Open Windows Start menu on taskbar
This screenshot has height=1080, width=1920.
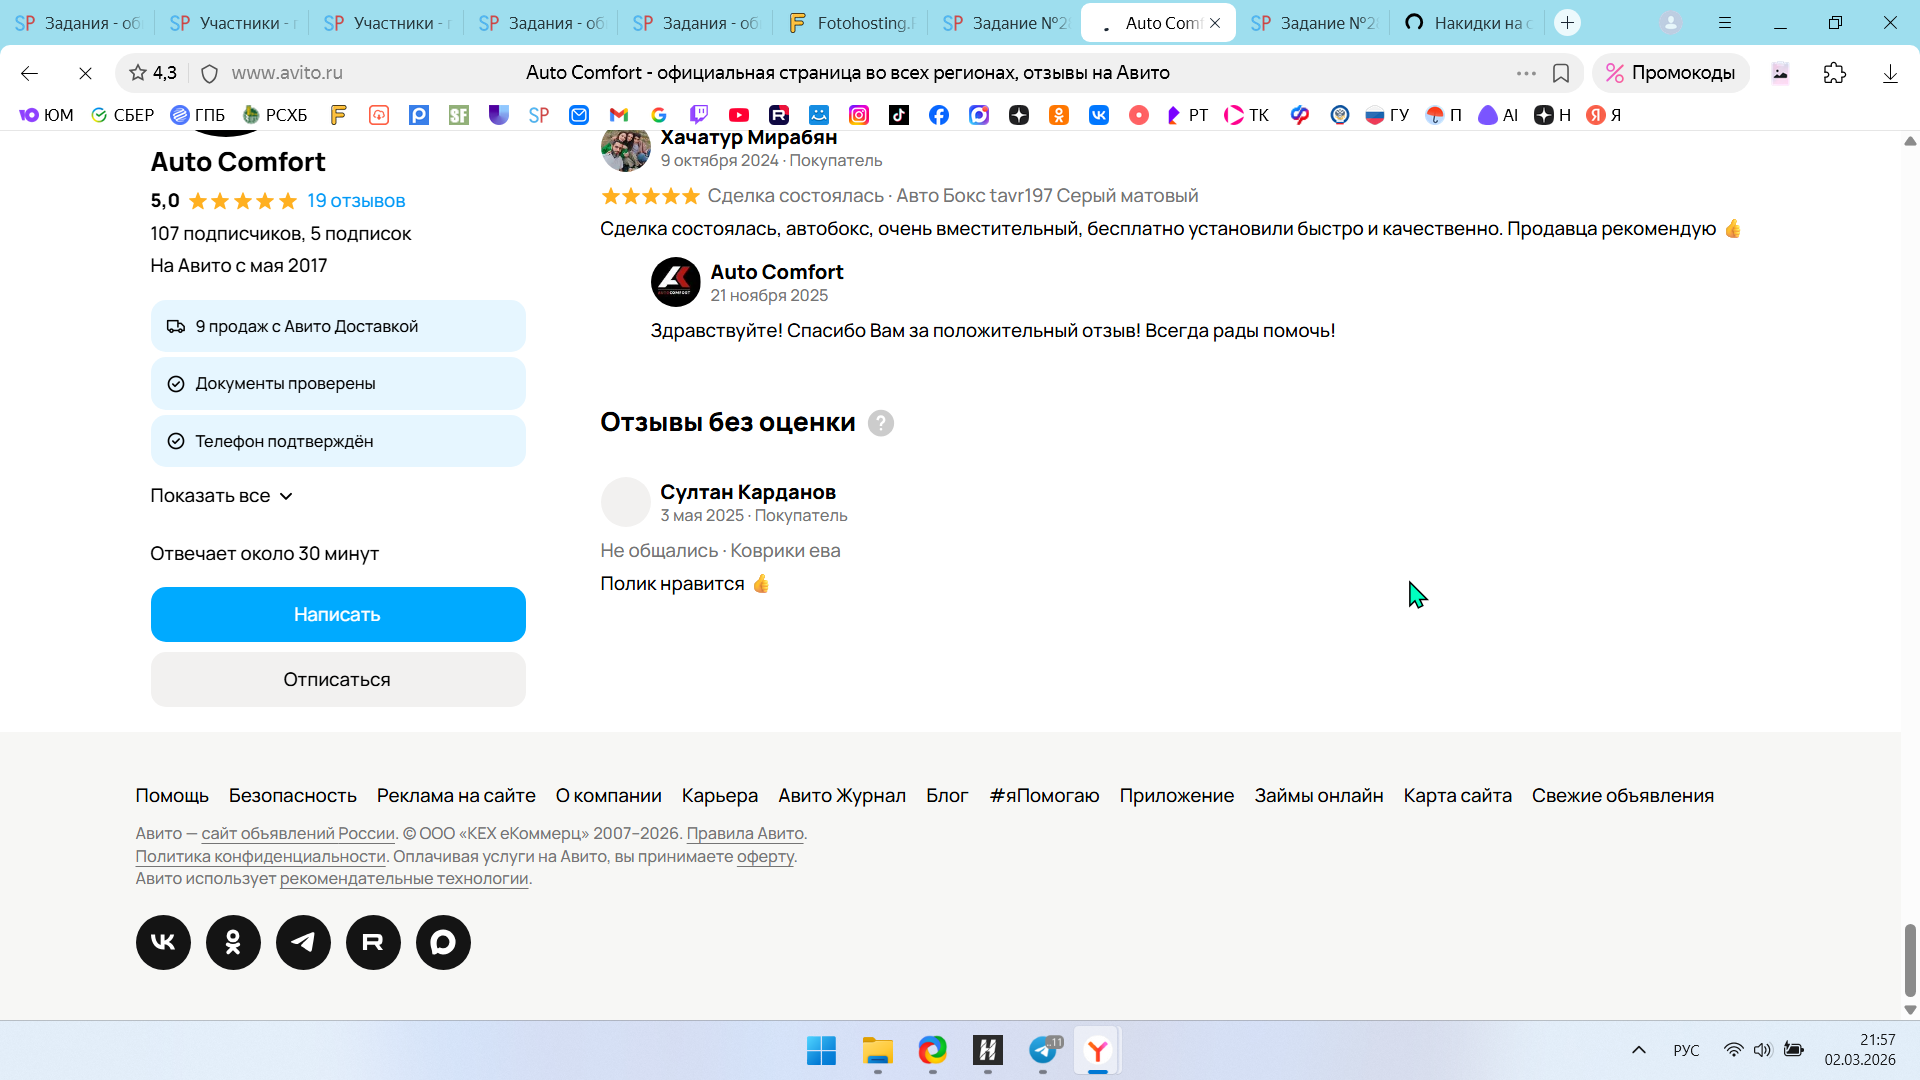pos(821,1051)
